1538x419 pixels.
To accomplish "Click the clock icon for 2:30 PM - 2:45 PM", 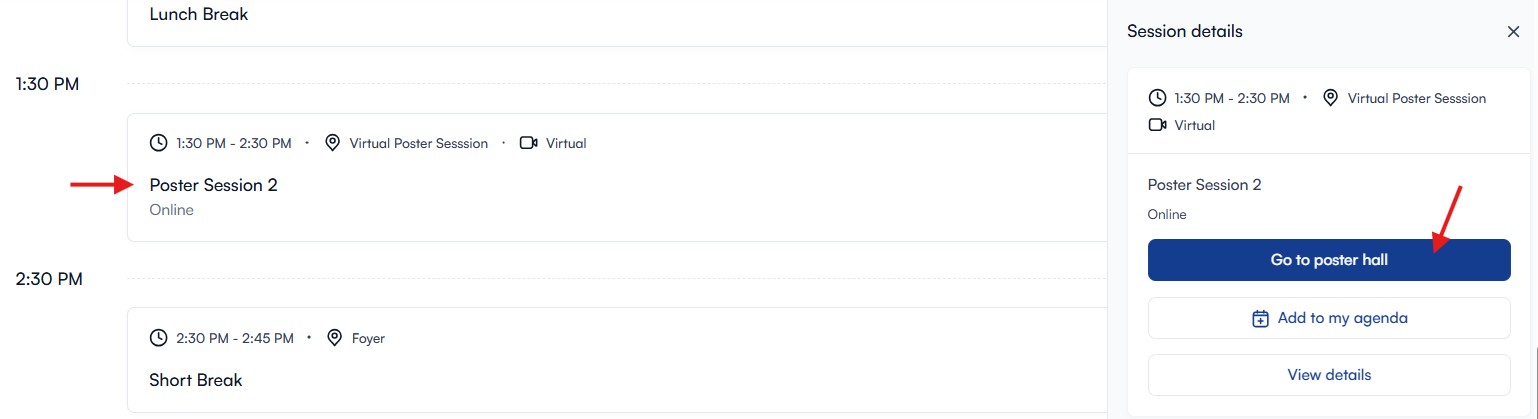I will point(158,338).
